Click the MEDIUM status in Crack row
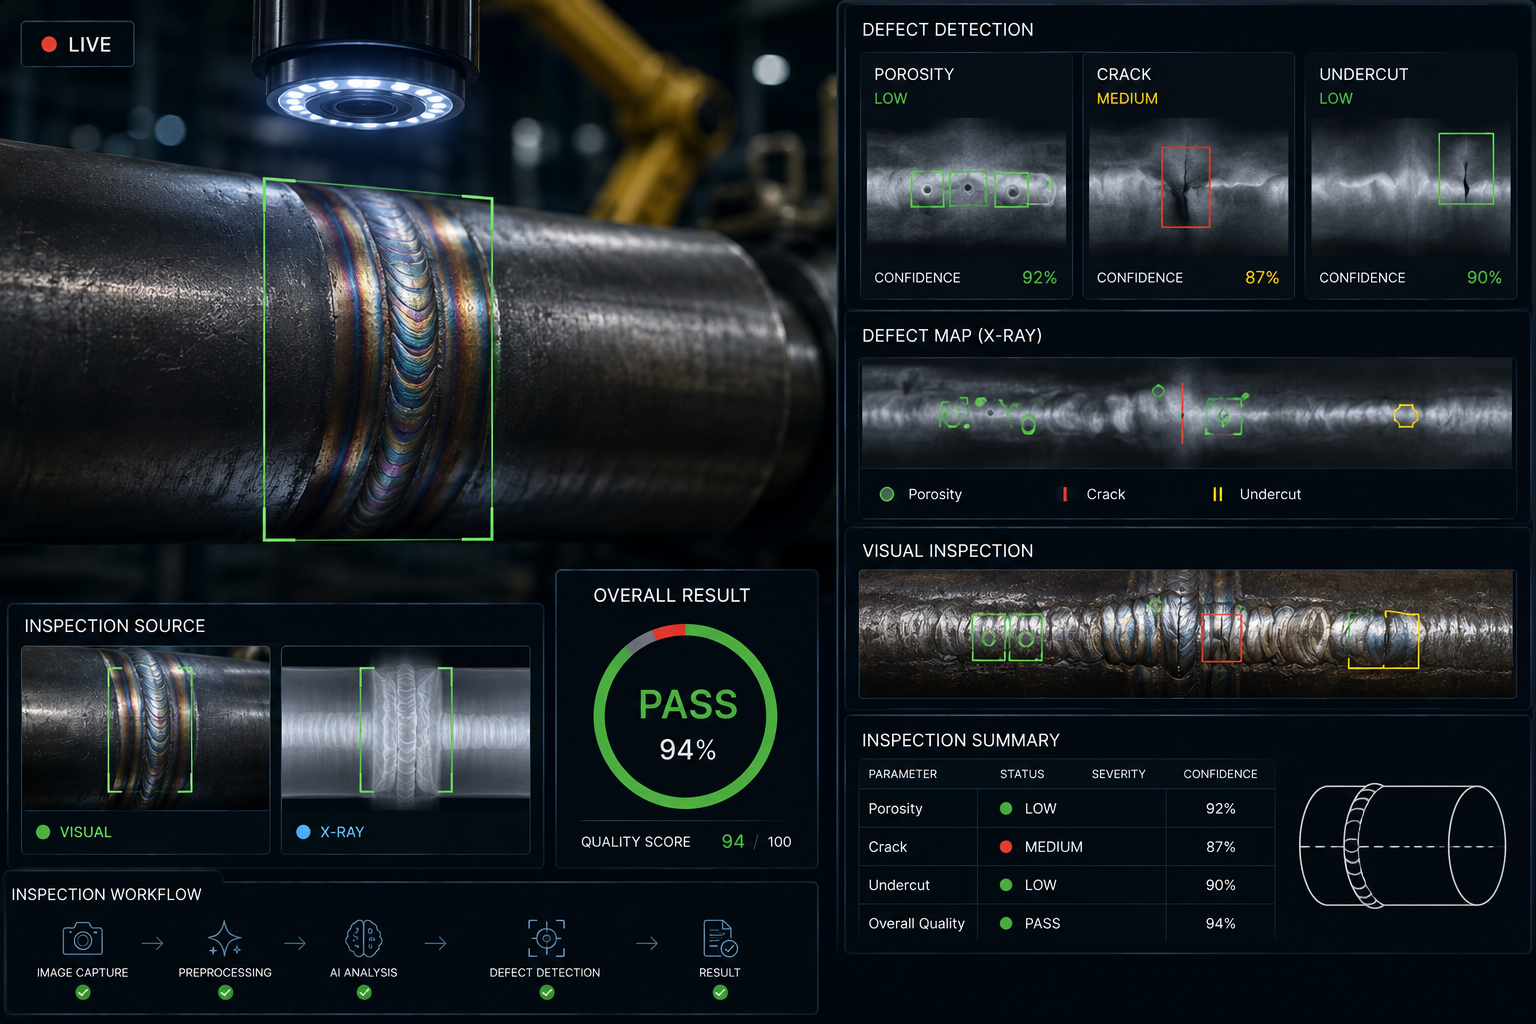Screen dimensions: 1536x1024 [x=1054, y=846]
